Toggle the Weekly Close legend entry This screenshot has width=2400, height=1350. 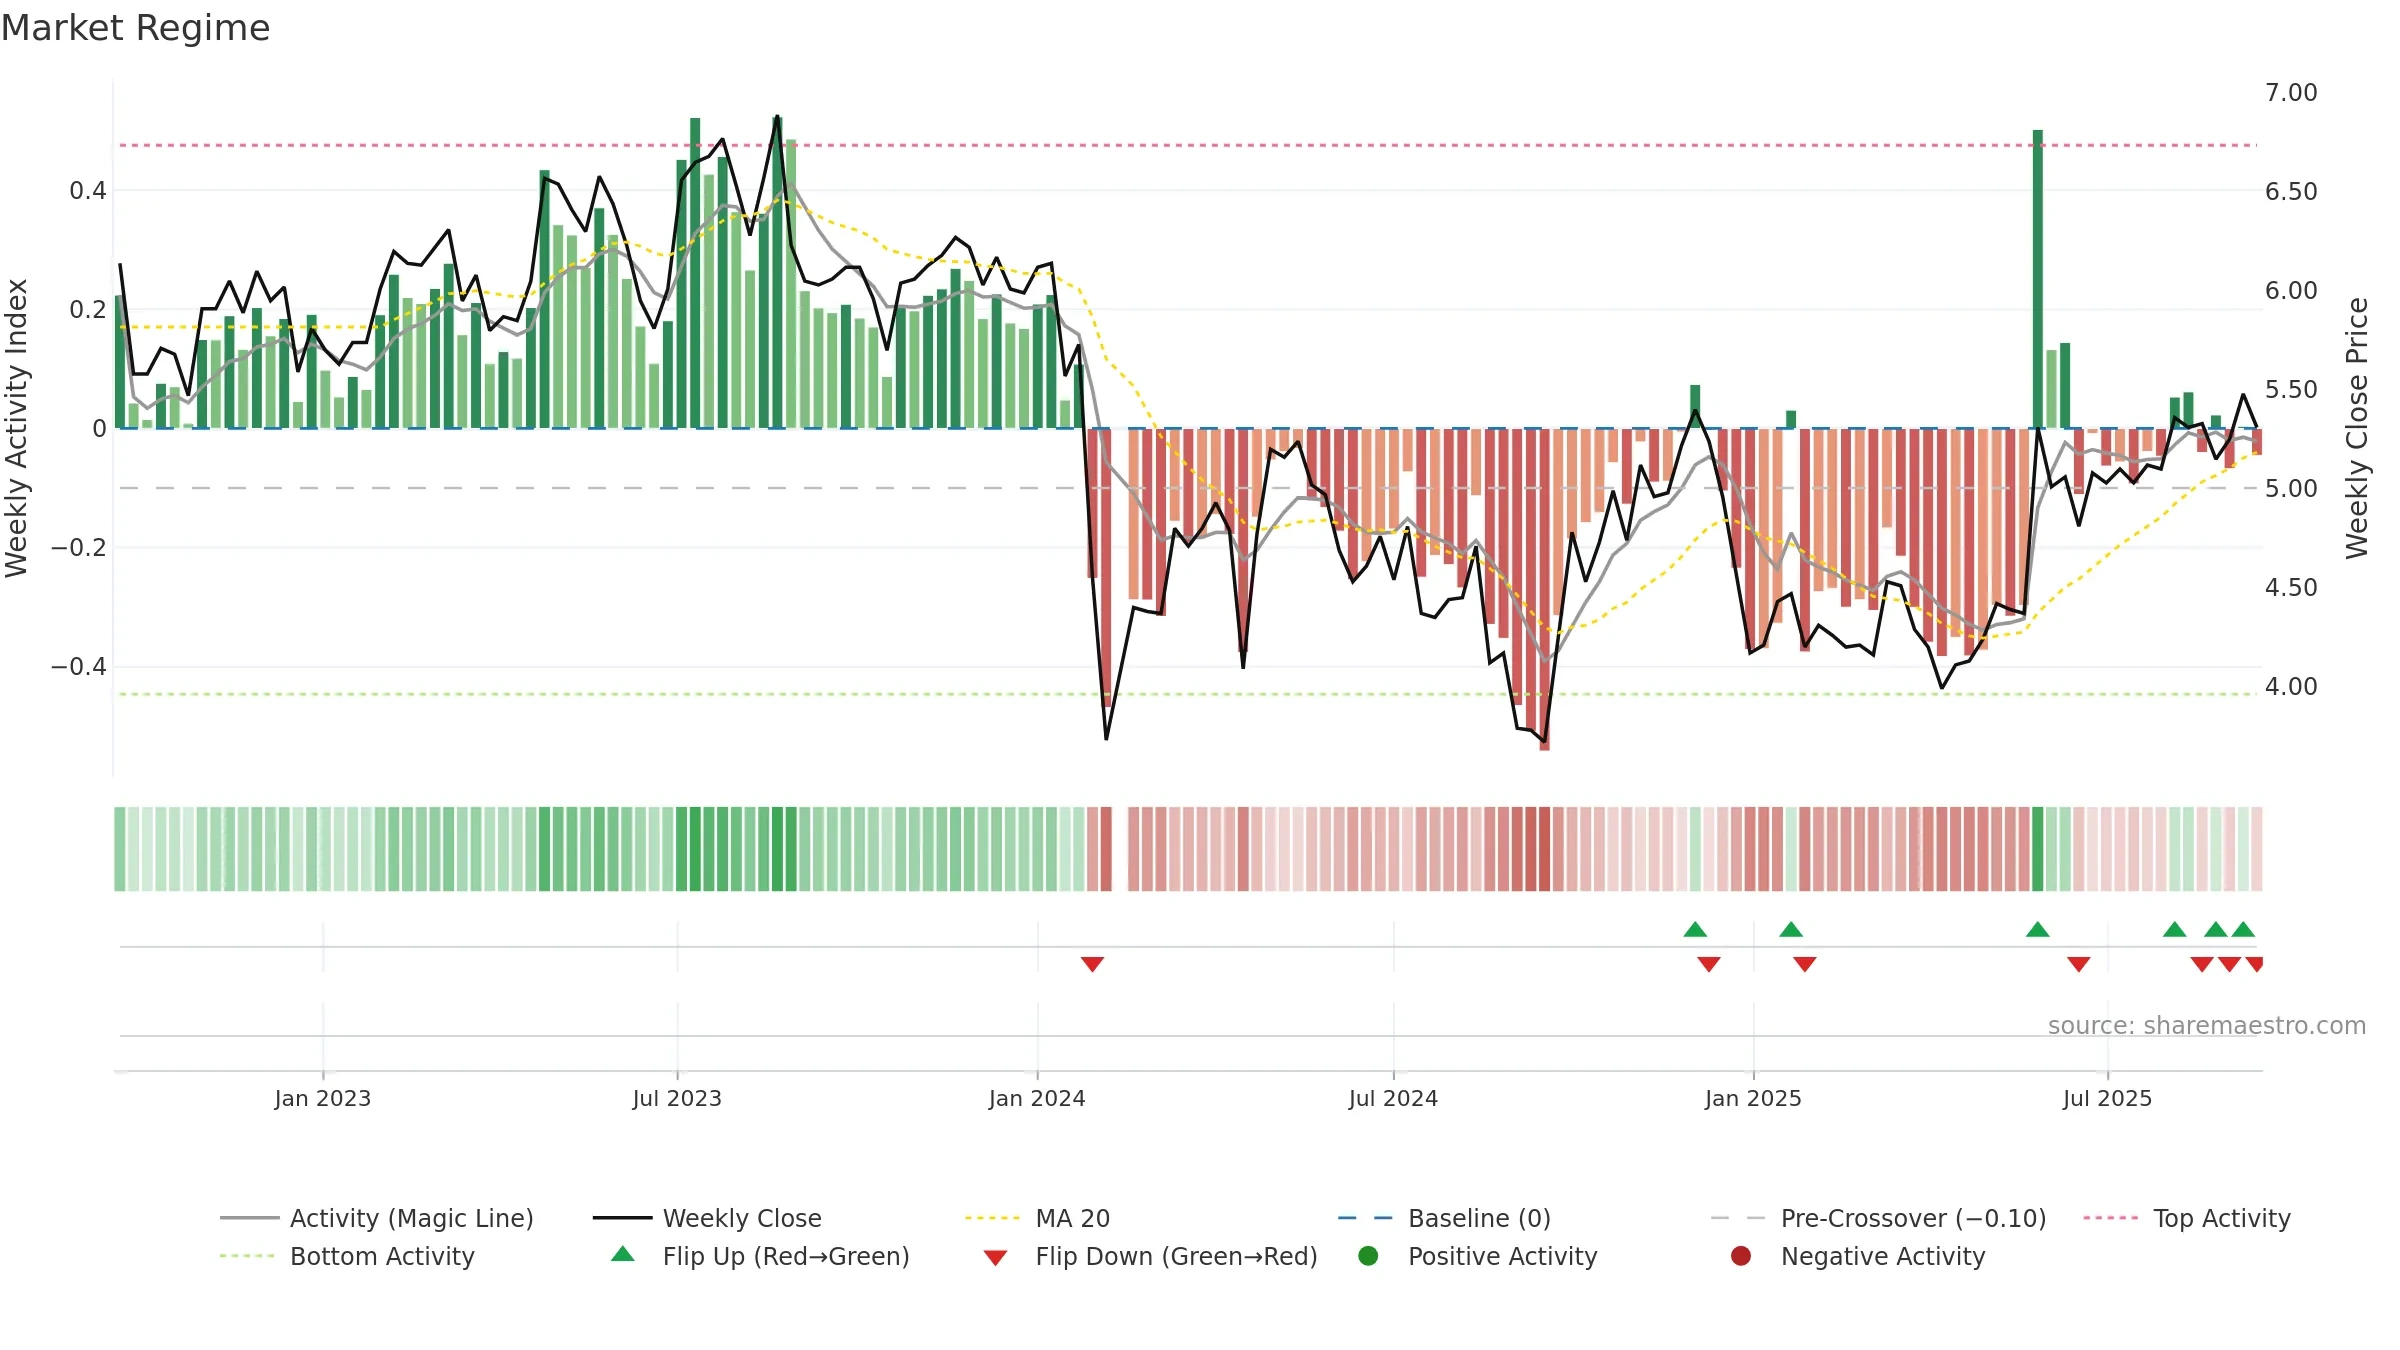(707, 1218)
